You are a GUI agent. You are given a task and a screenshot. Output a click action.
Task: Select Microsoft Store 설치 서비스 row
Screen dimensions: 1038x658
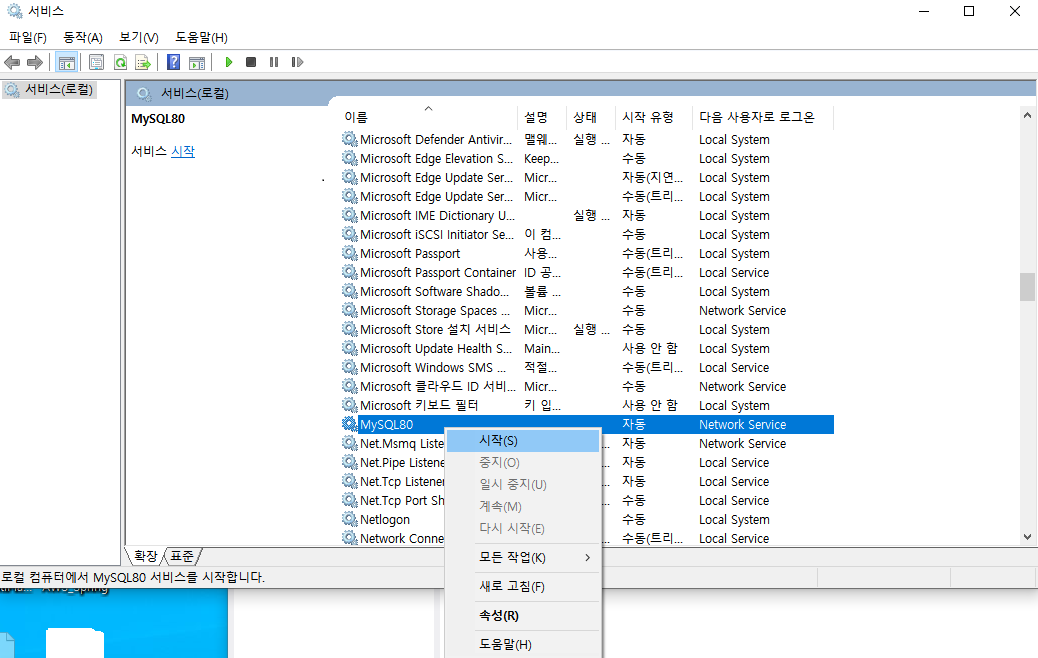tap(587, 329)
